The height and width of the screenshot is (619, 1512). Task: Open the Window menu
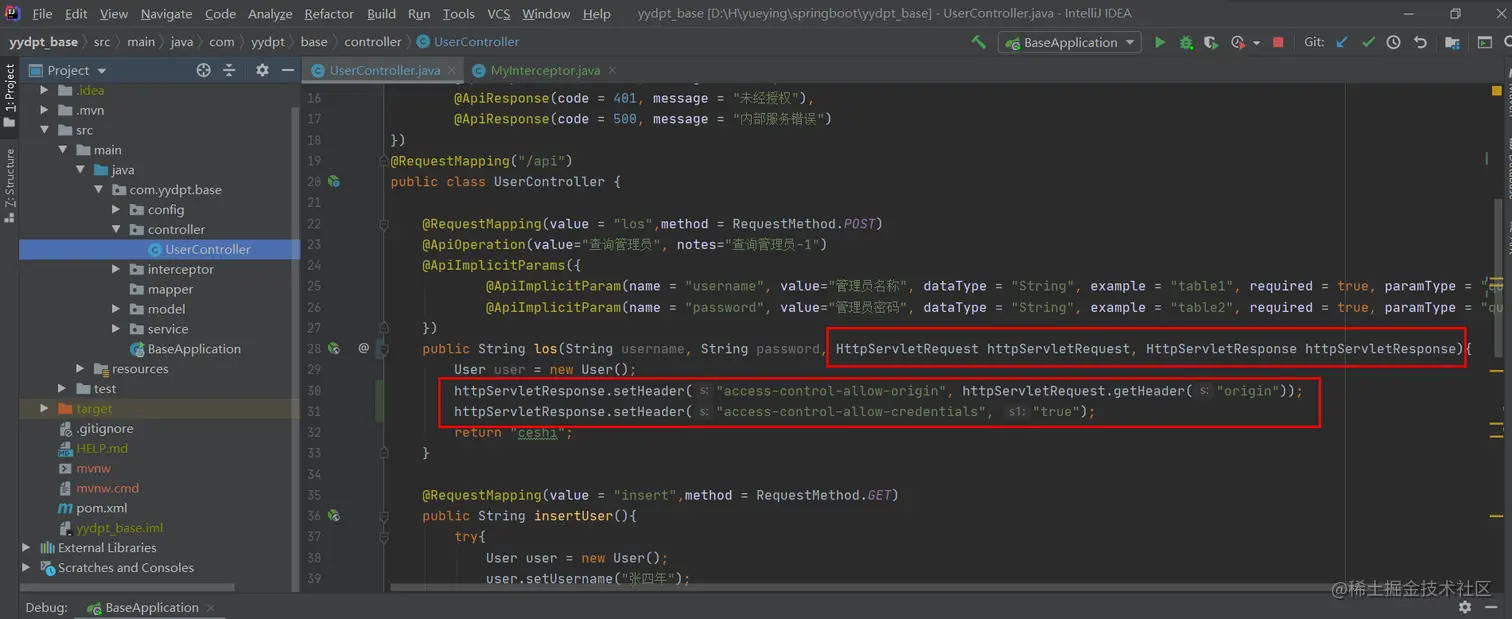pos(546,14)
